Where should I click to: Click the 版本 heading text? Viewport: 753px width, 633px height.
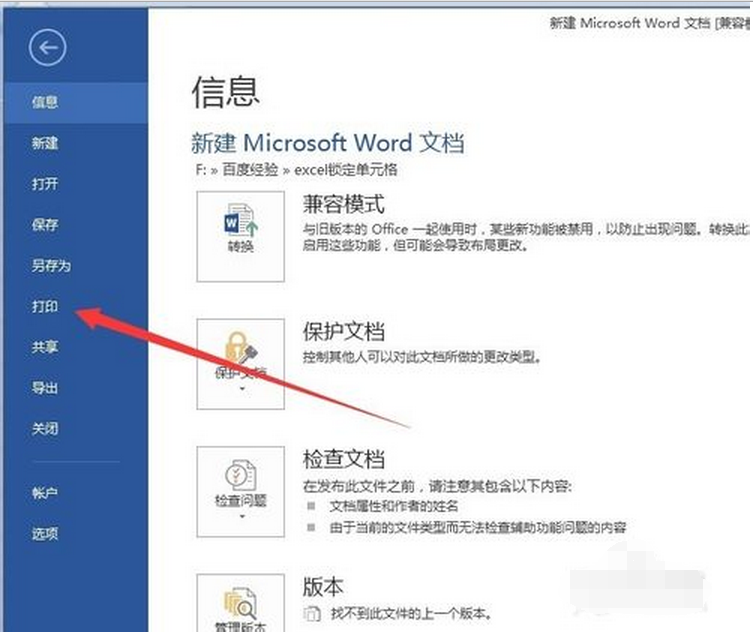[x=323, y=586]
